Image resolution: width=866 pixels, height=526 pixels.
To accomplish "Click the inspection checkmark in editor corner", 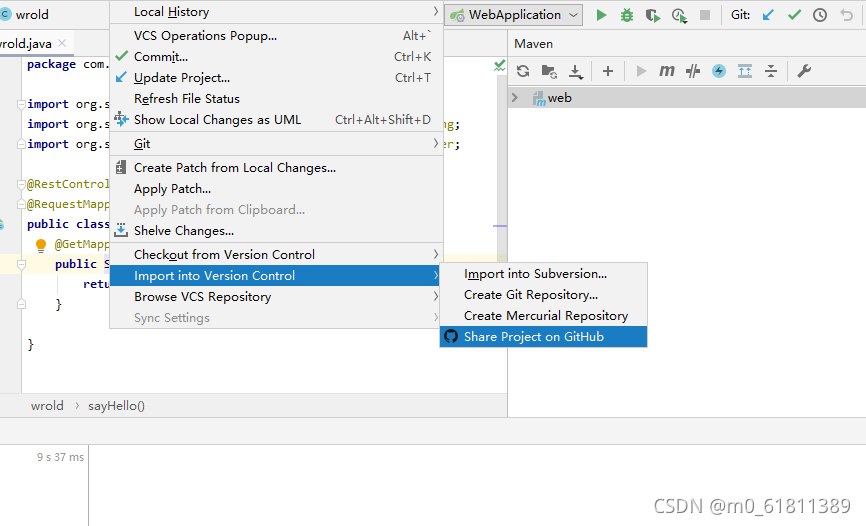I will [499, 65].
